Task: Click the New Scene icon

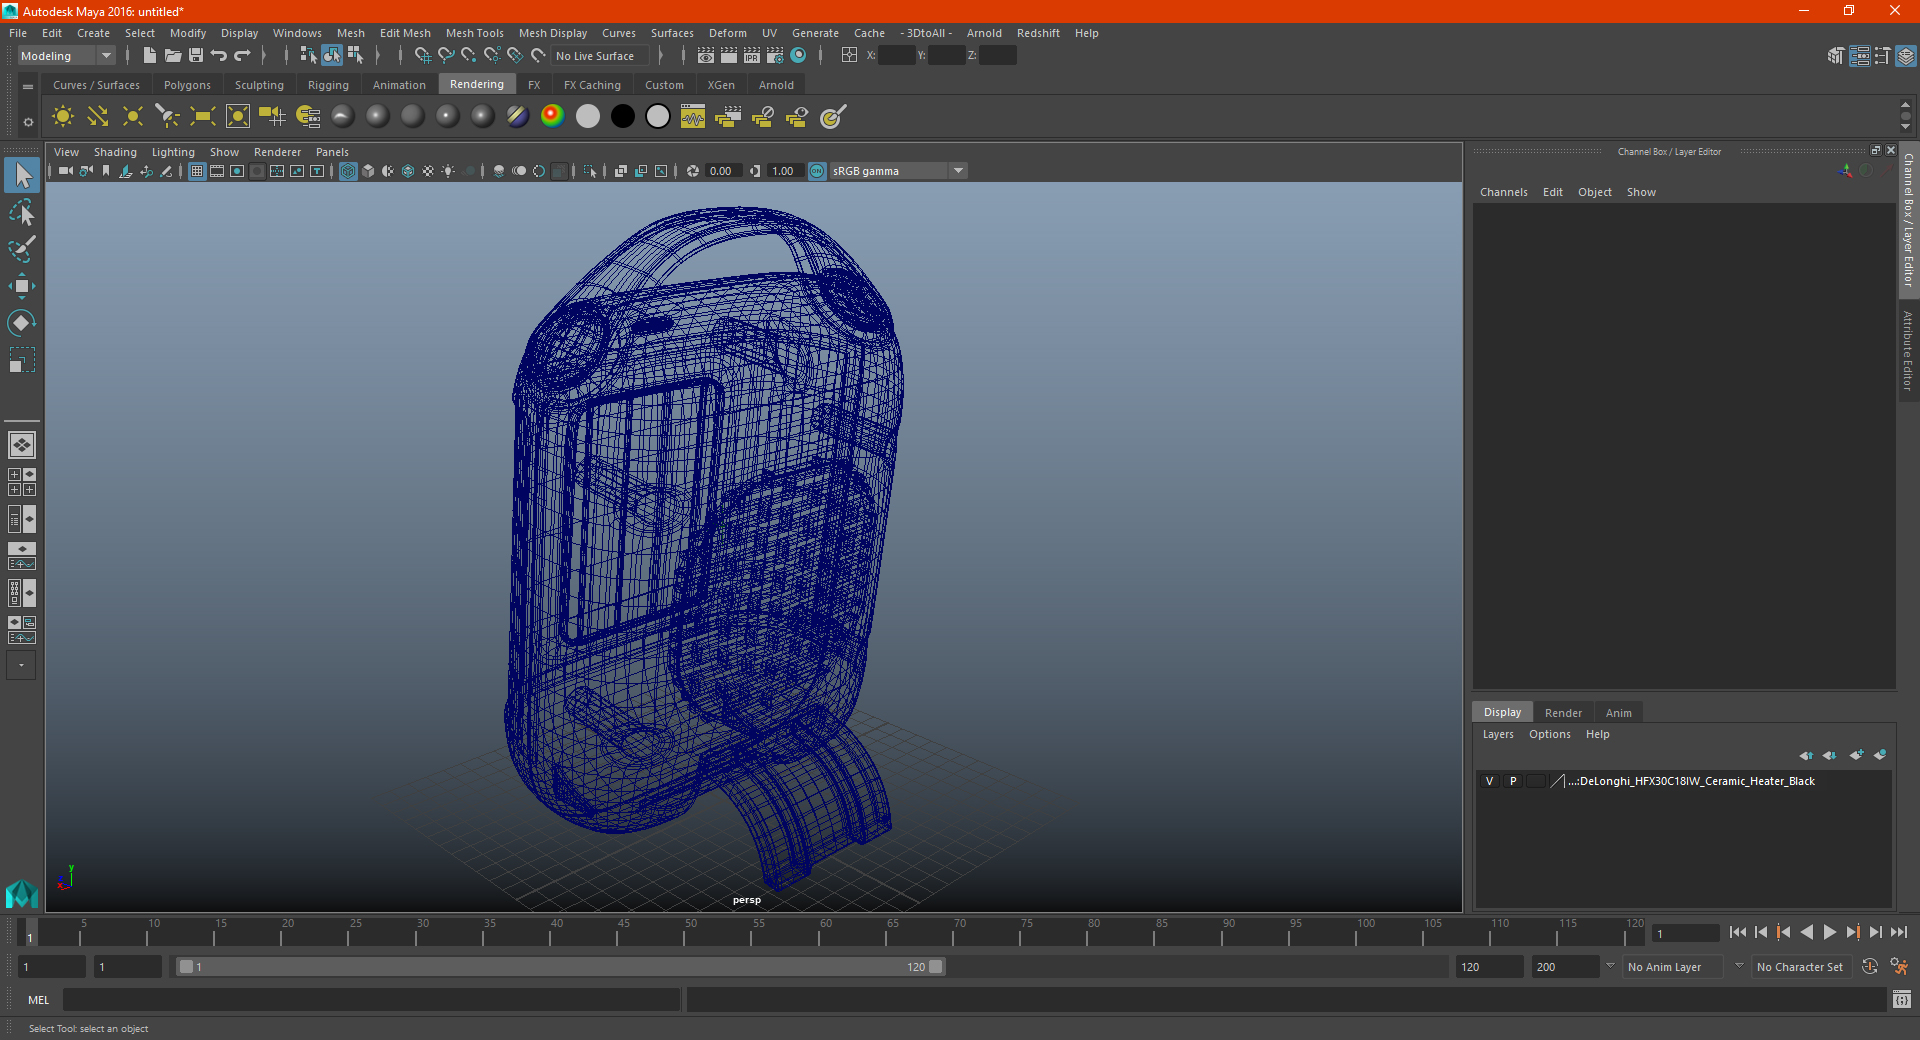Action: pyautogui.click(x=149, y=56)
